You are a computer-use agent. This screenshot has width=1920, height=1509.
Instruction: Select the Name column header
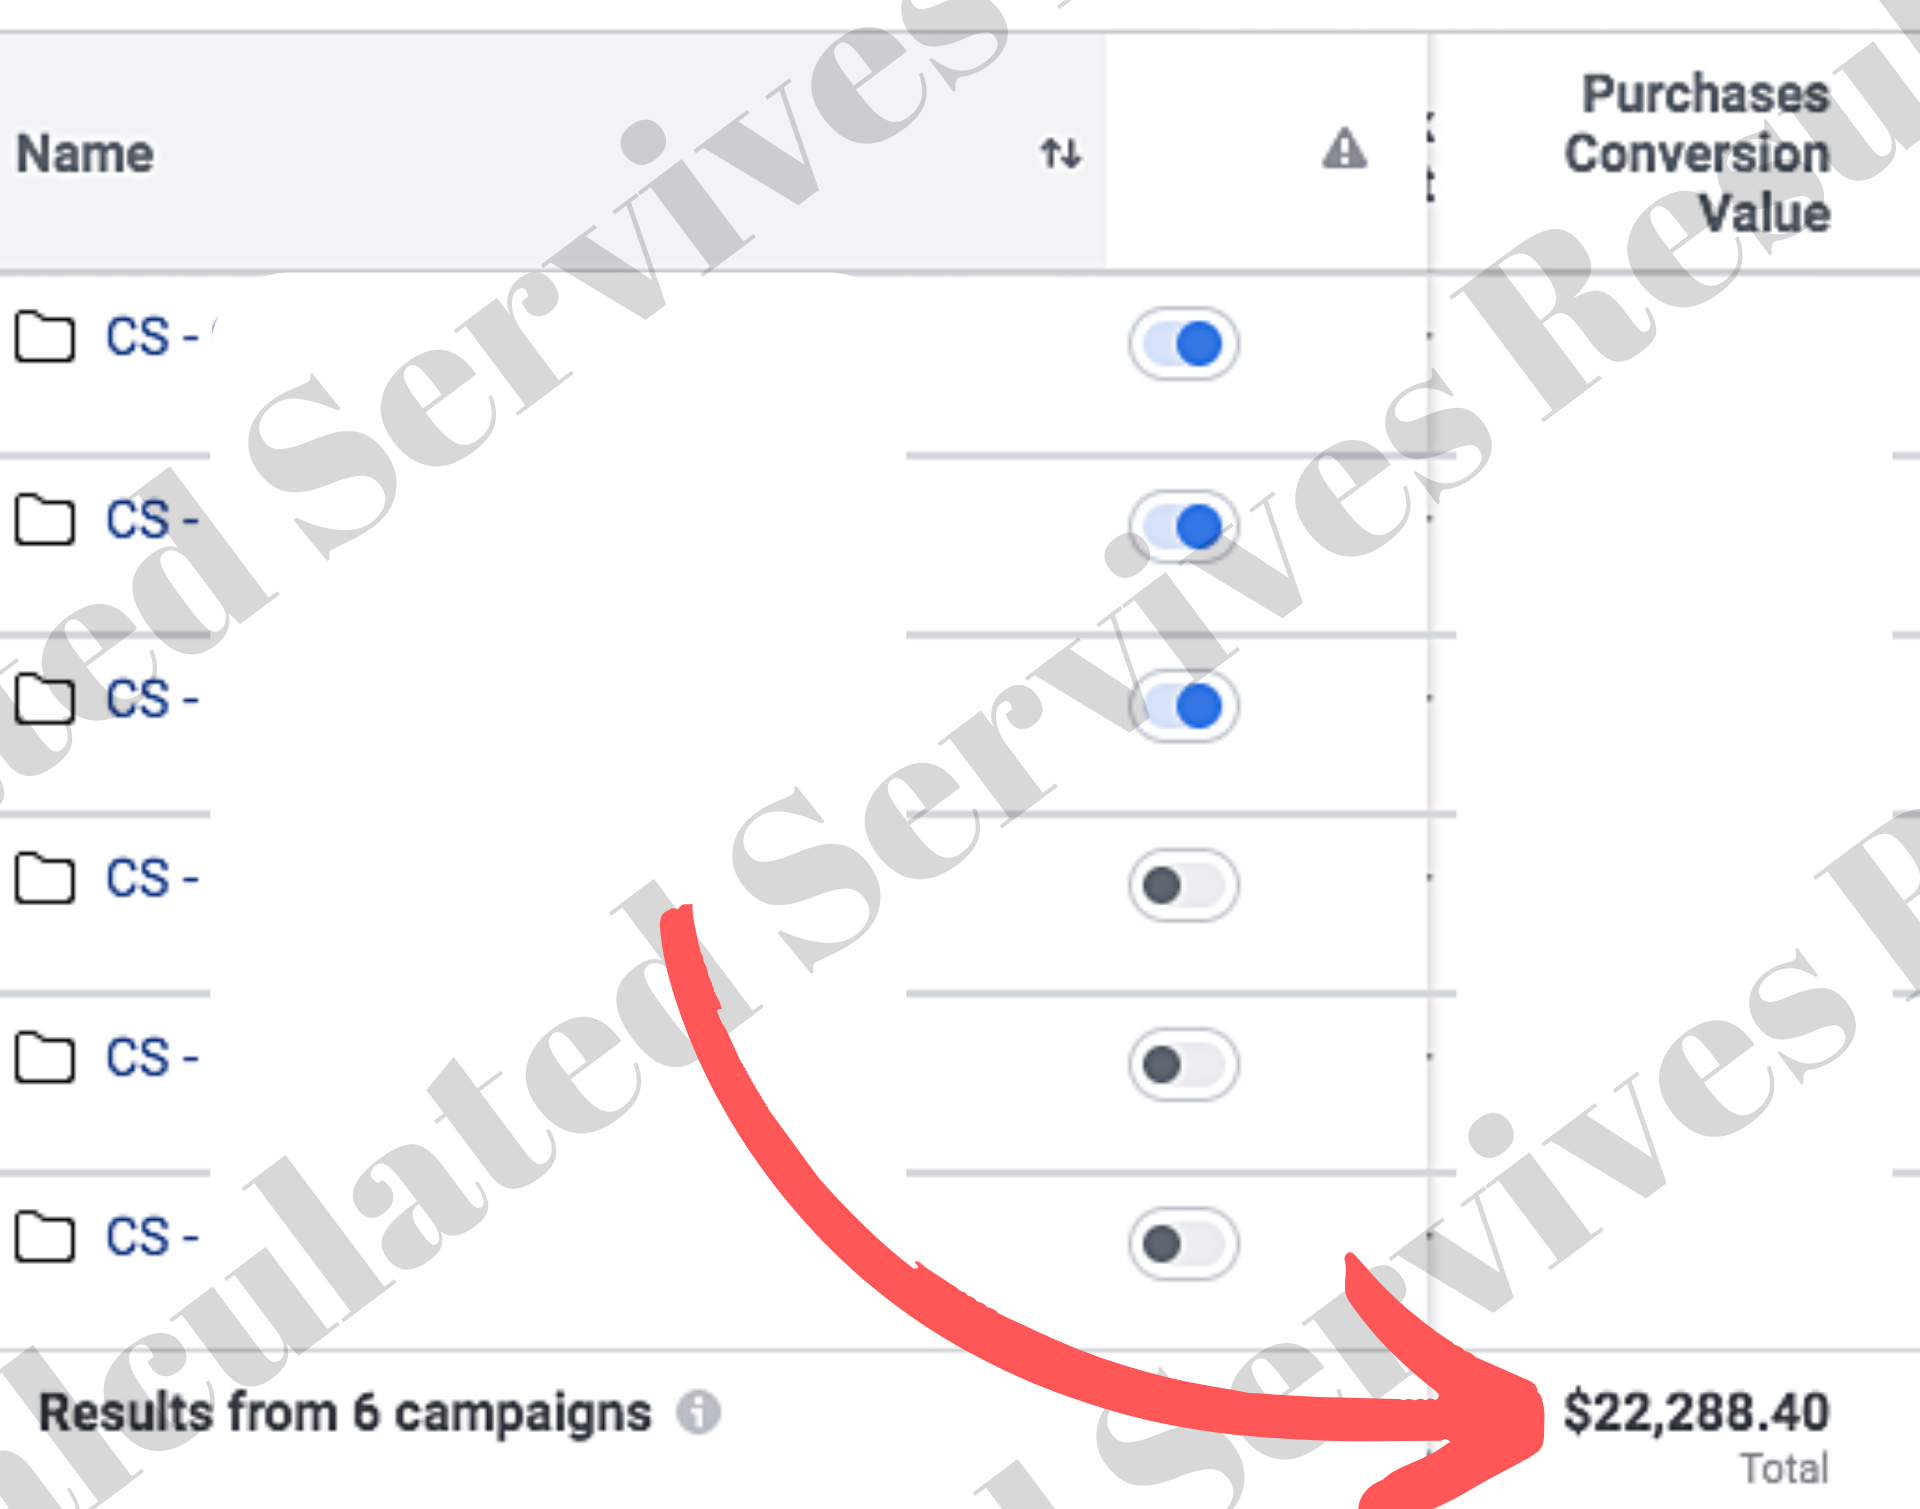(85, 154)
